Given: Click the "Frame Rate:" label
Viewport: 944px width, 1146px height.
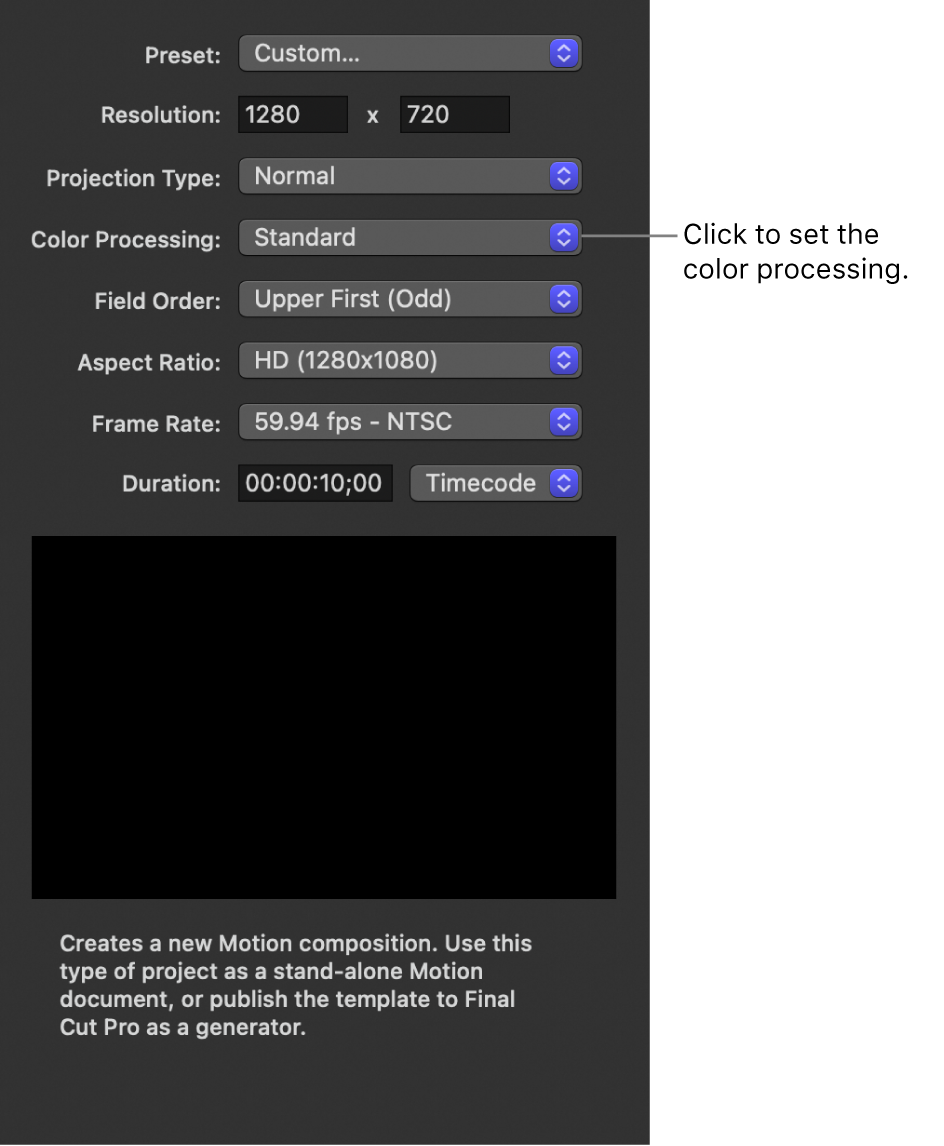Looking at the screenshot, I should point(156,424).
